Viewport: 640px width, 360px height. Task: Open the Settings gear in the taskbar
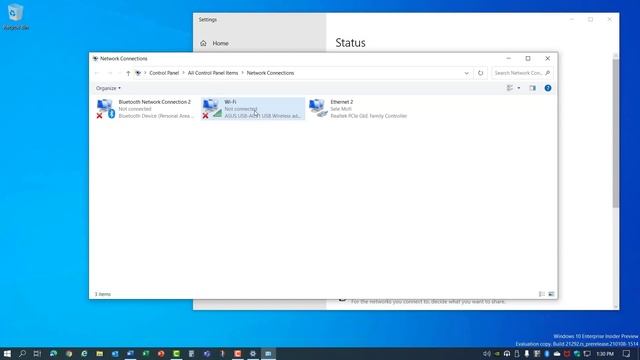[253, 353]
